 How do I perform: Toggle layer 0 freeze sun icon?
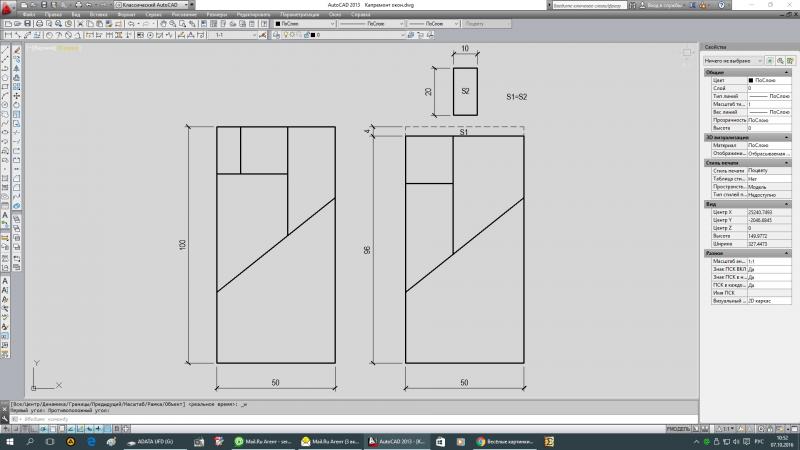293,35
